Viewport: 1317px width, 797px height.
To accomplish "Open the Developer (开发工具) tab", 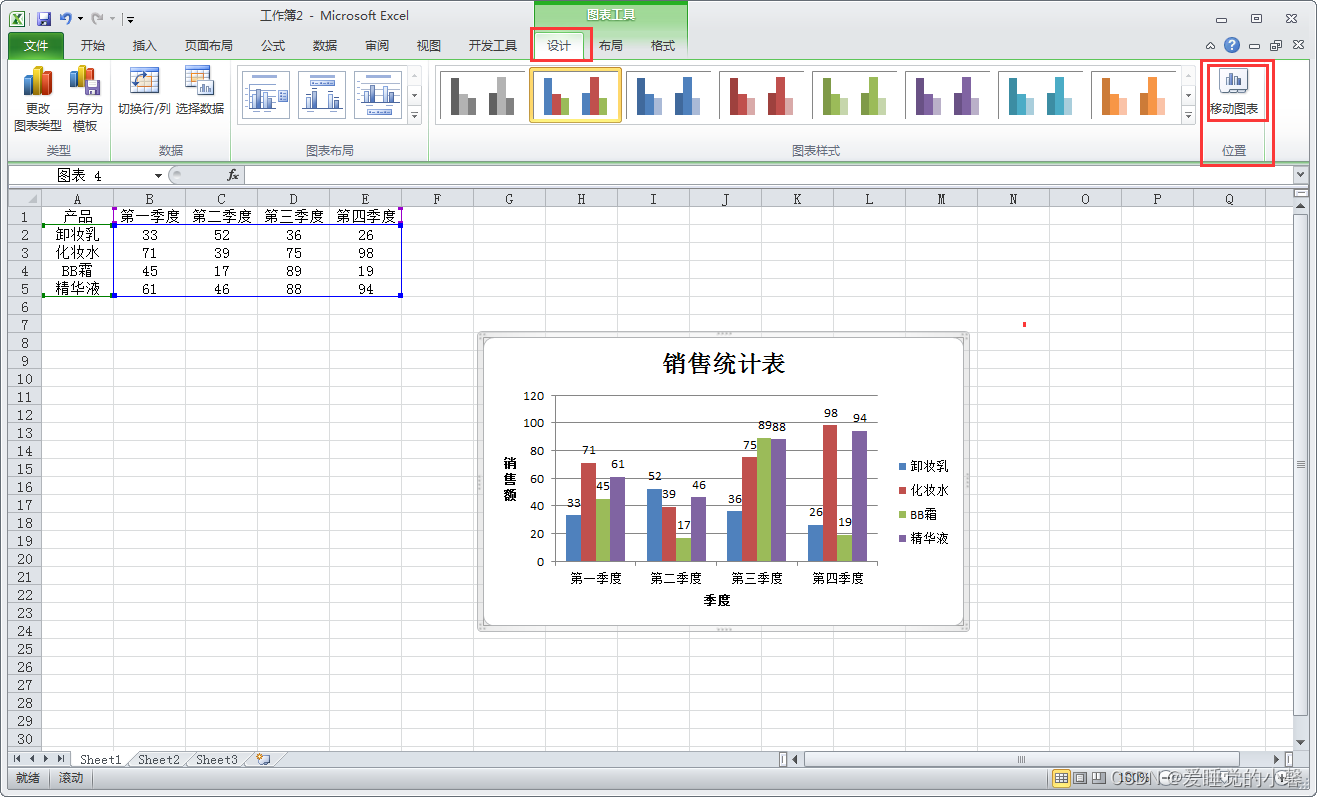I will pyautogui.click(x=493, y=45).
